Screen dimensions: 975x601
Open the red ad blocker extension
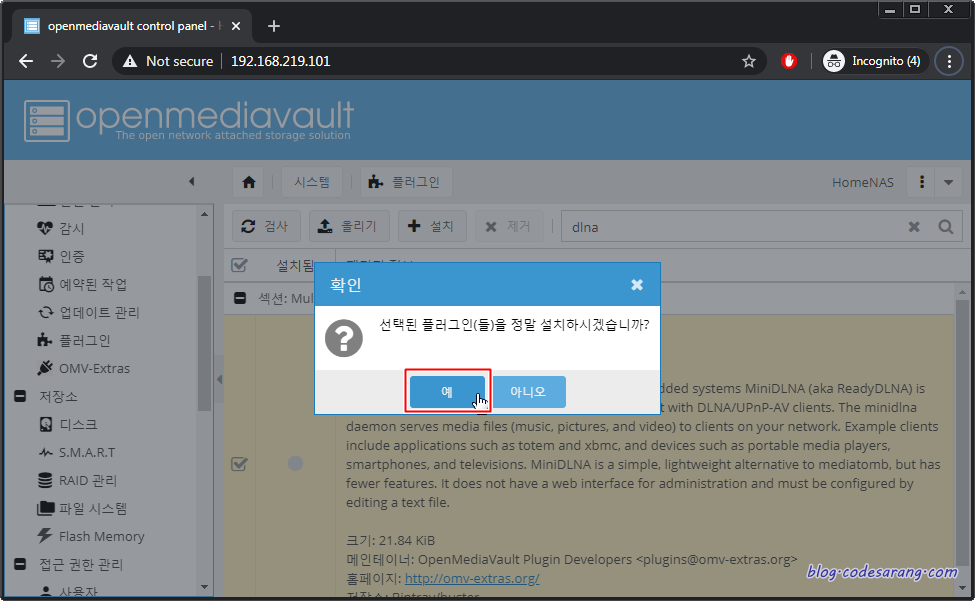pos(788,61)
